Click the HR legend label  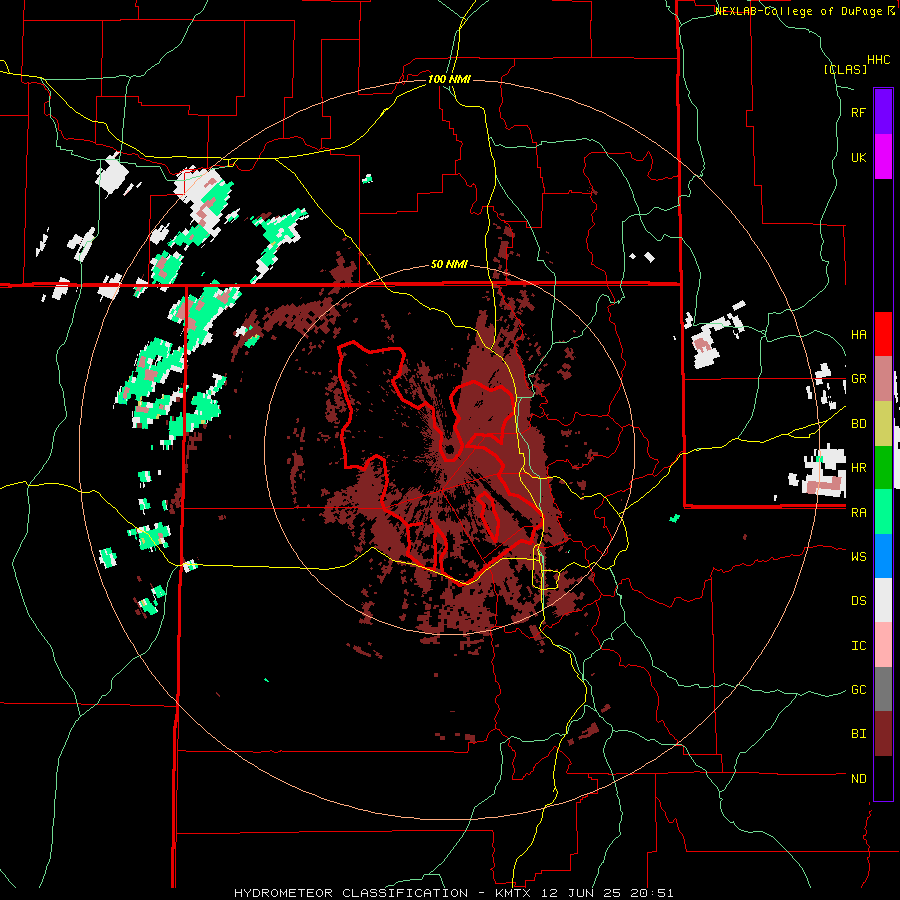tap(858, 468)
